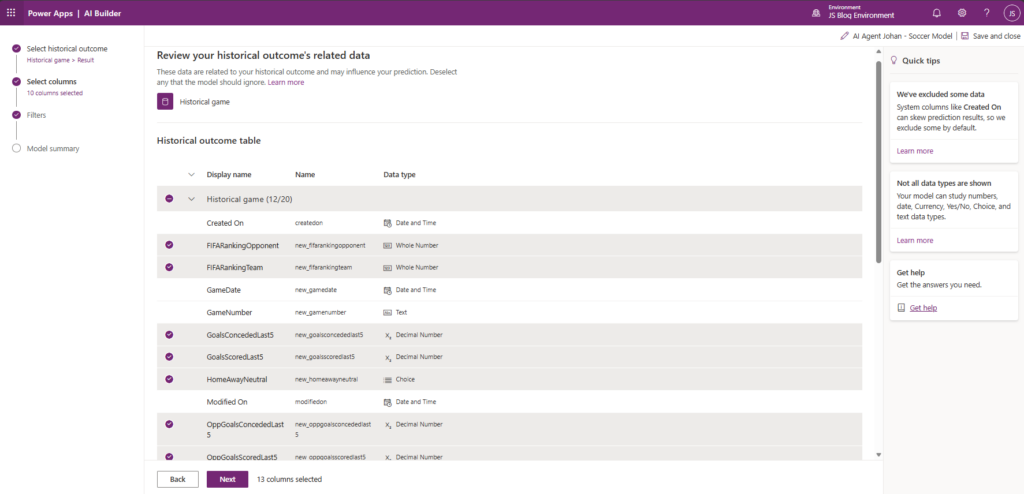Viewport: 1024px width, 494px height.
Task: Open the notifications bell icon
Action: (937, 13)
